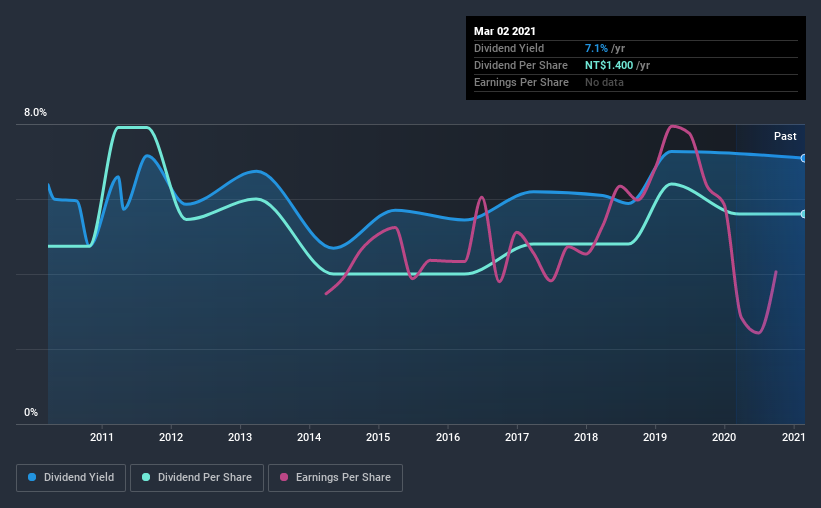
Task: Click the 'Dividend Yield' row label in tooltip
Action: pos(509,48)
